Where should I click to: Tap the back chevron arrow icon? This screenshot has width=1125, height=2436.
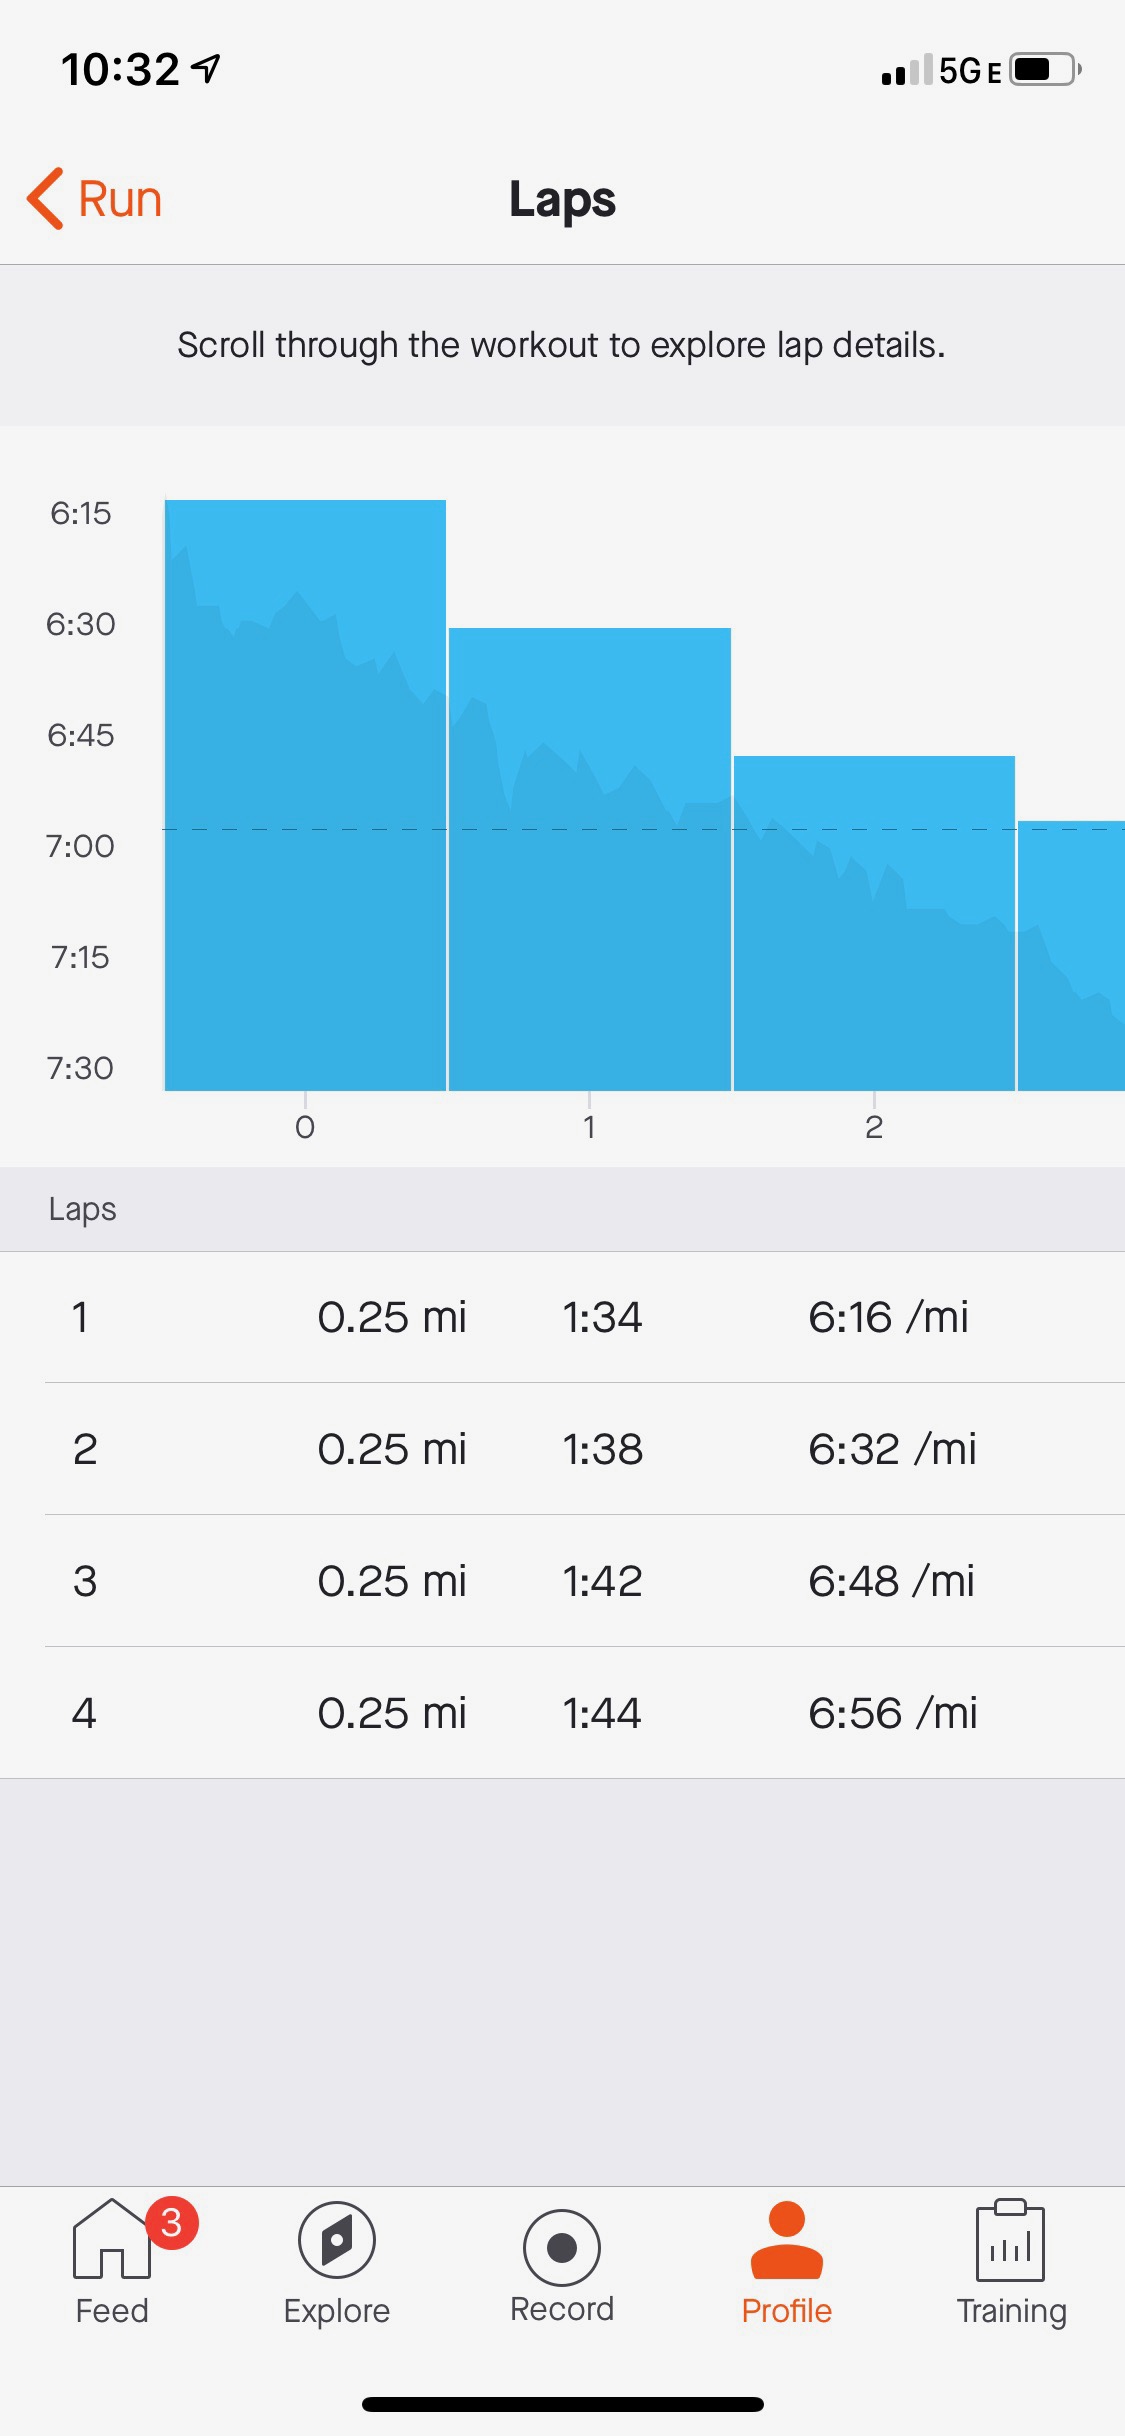(x=46, y=198)
